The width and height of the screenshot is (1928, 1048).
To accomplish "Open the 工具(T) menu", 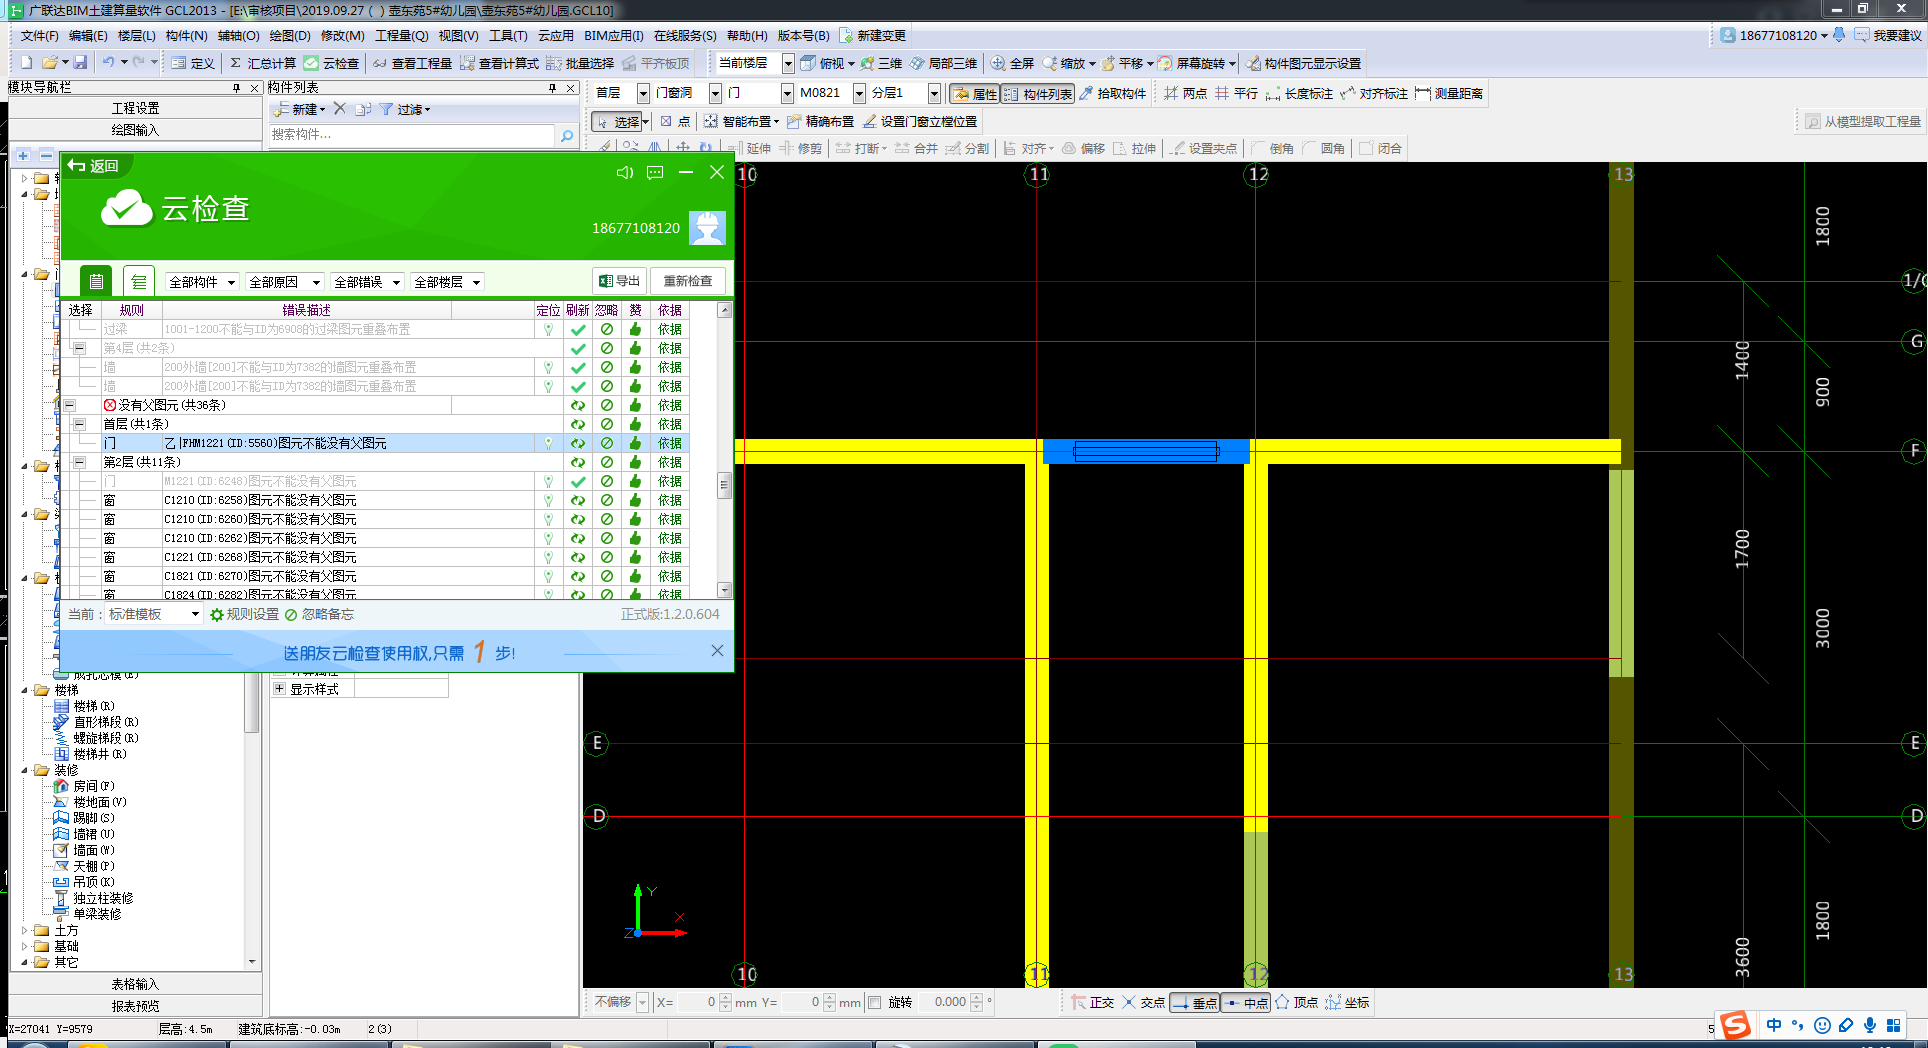I will tap(508, 35).
